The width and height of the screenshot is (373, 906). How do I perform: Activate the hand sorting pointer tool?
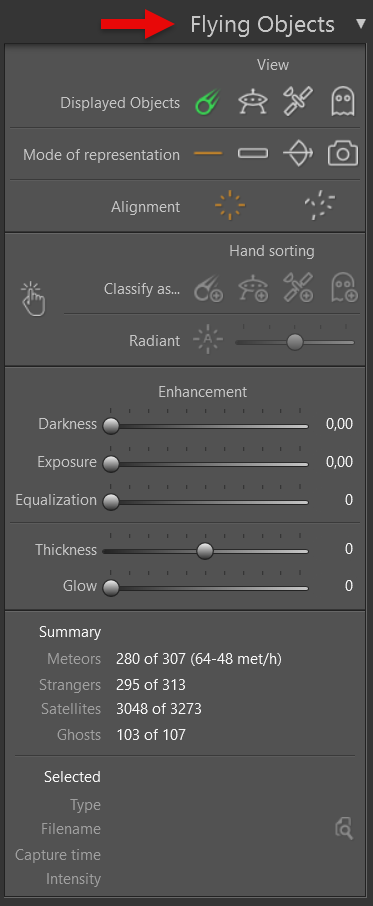33,299
